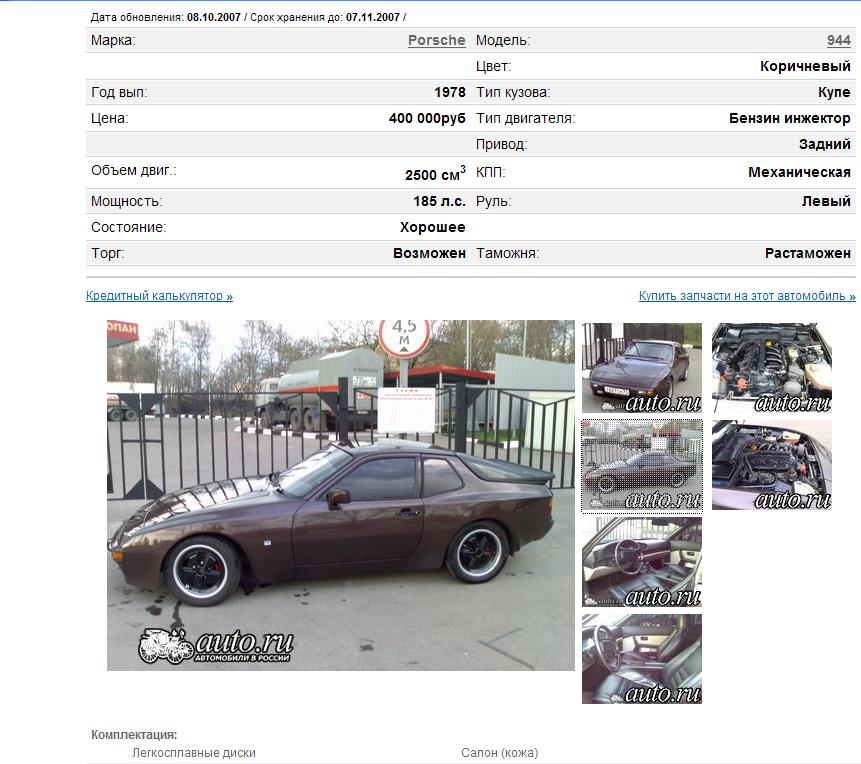Select the leather seats interior thumbnail
The height and width of the screenshot is (764, 861).
[x=641, y=659]
